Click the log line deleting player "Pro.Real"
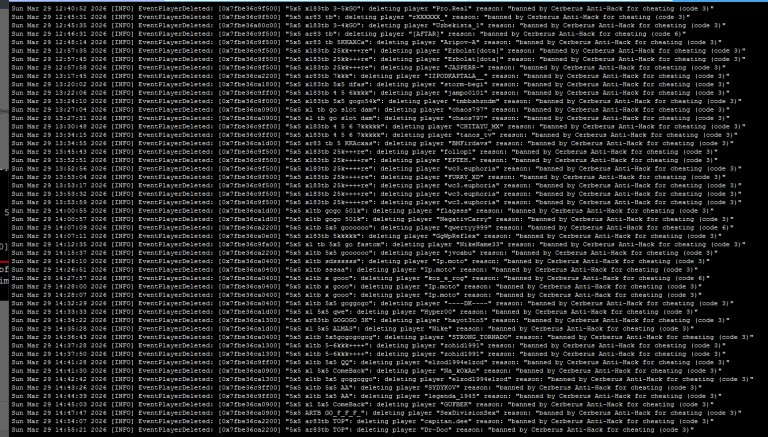 (362, 9)
